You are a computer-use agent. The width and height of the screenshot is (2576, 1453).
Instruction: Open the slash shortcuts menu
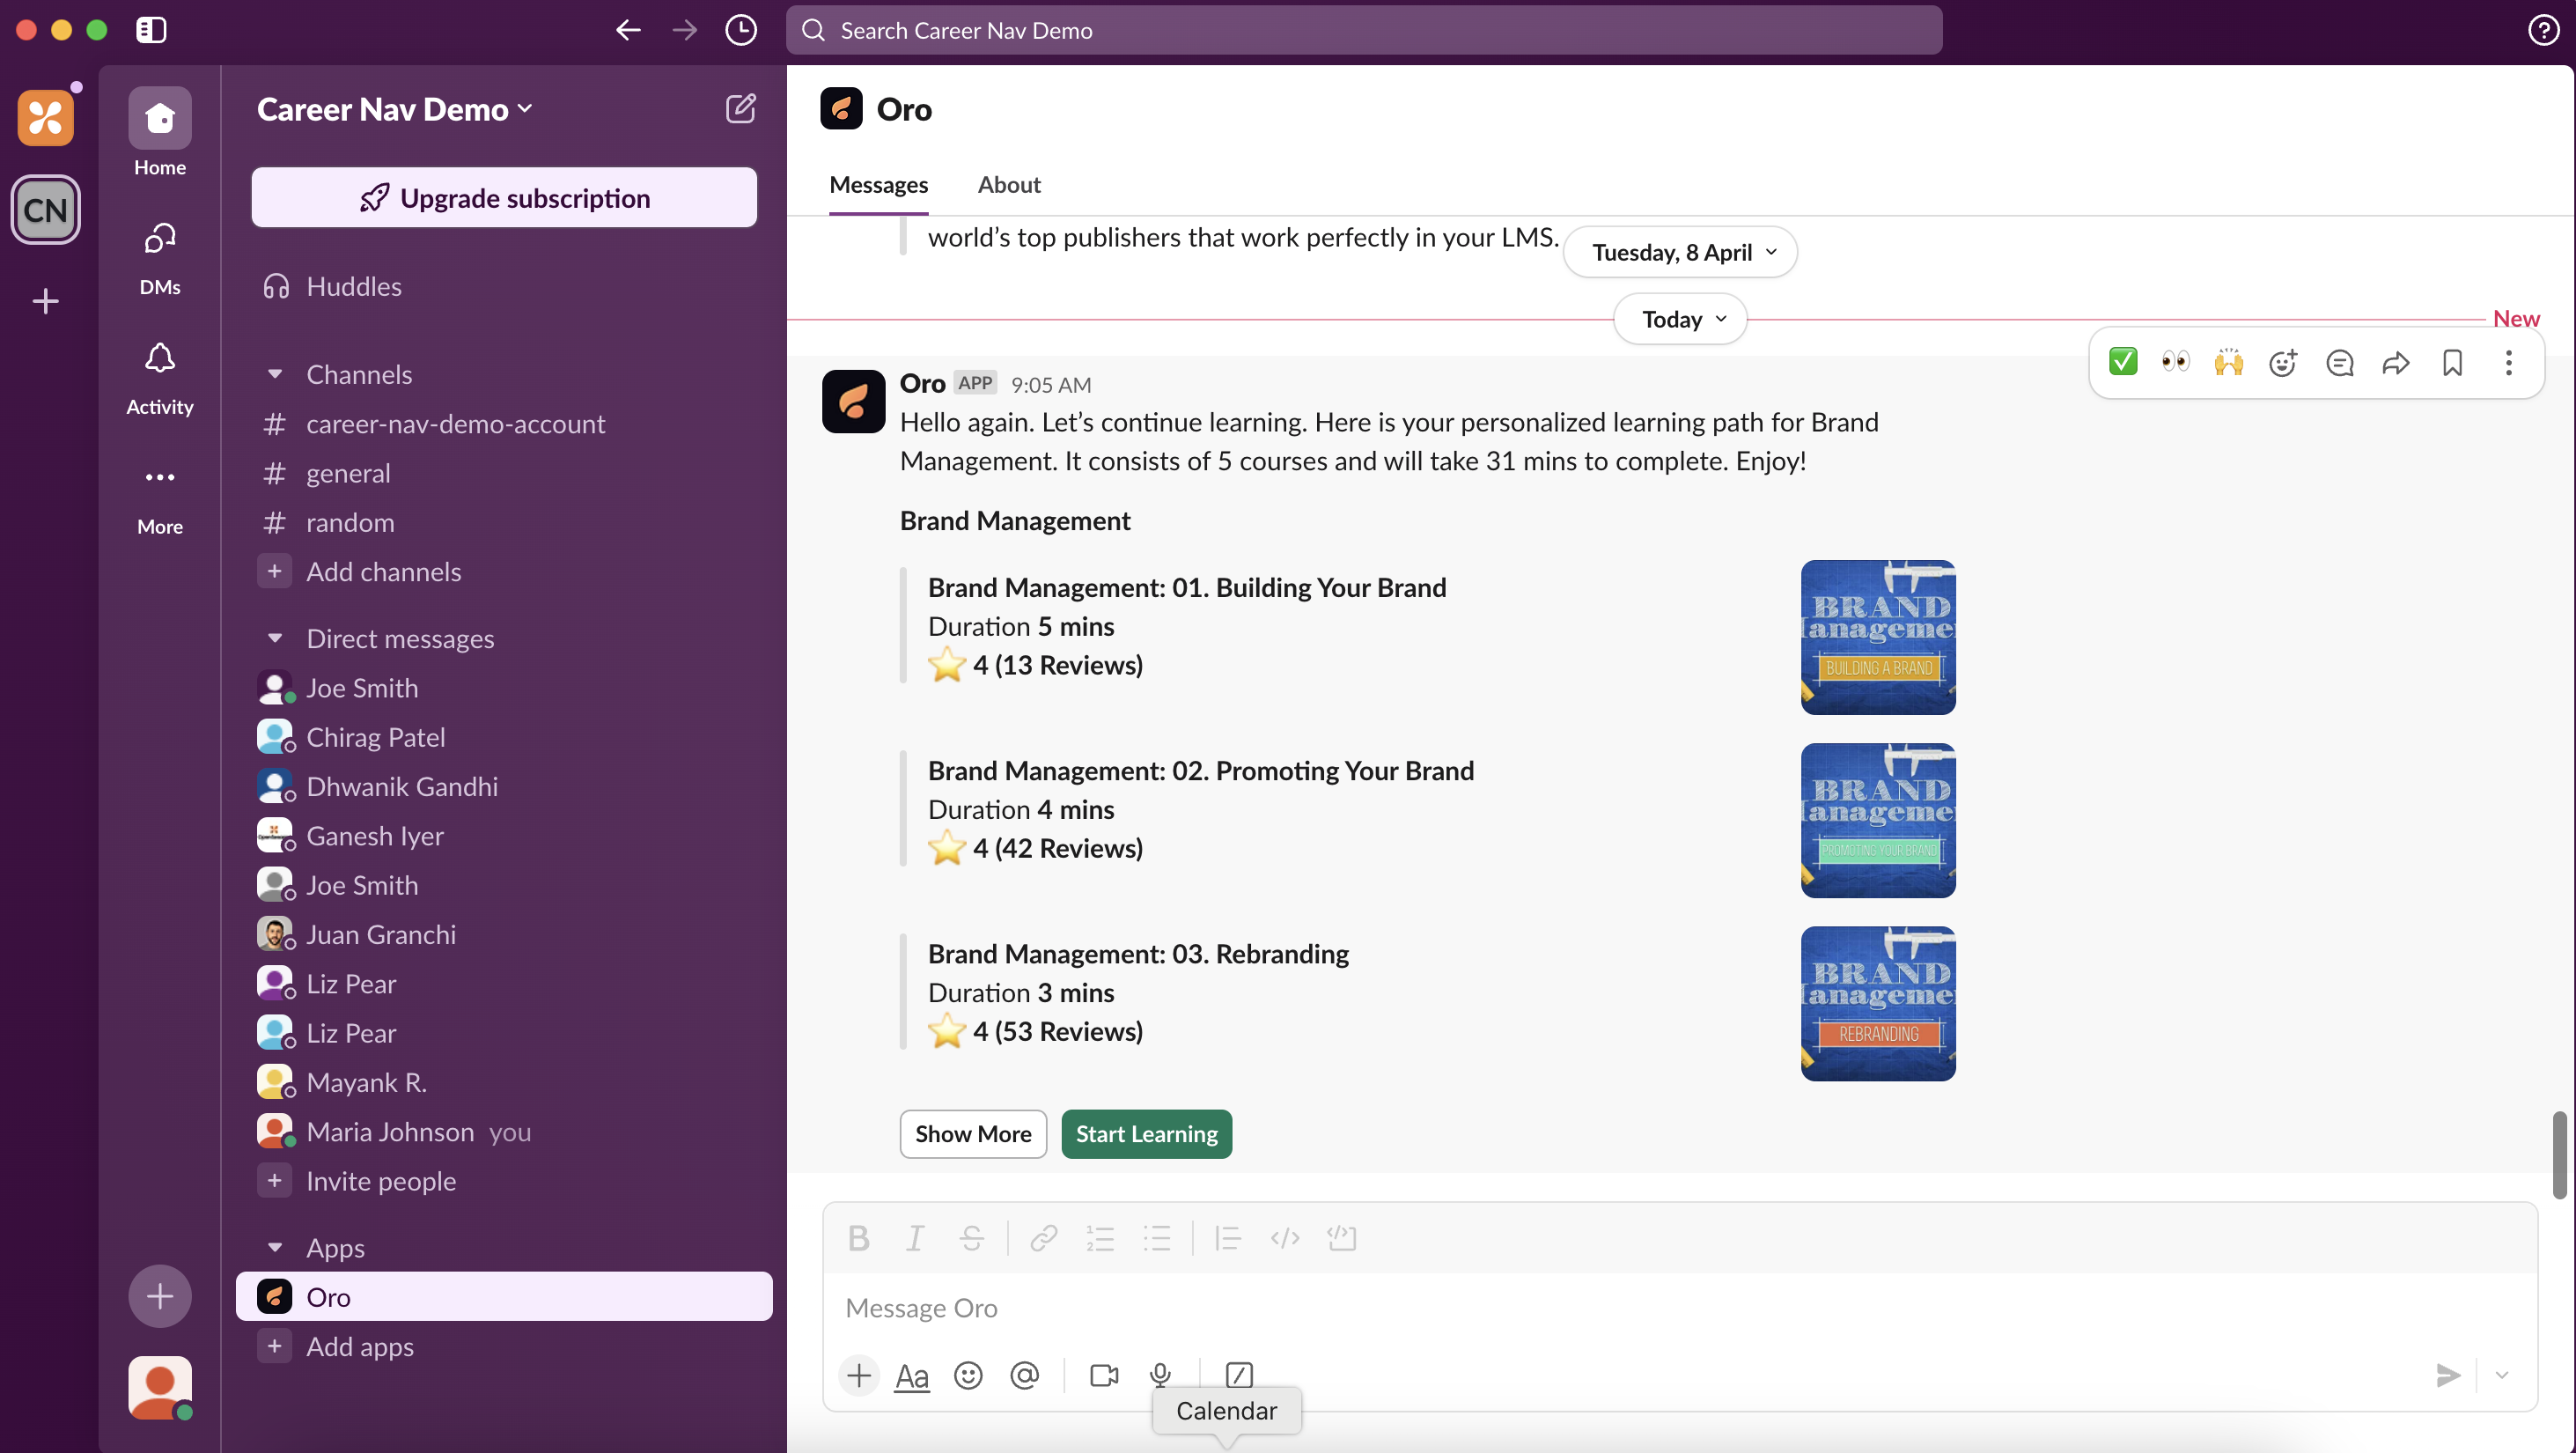point(1239,1375)
